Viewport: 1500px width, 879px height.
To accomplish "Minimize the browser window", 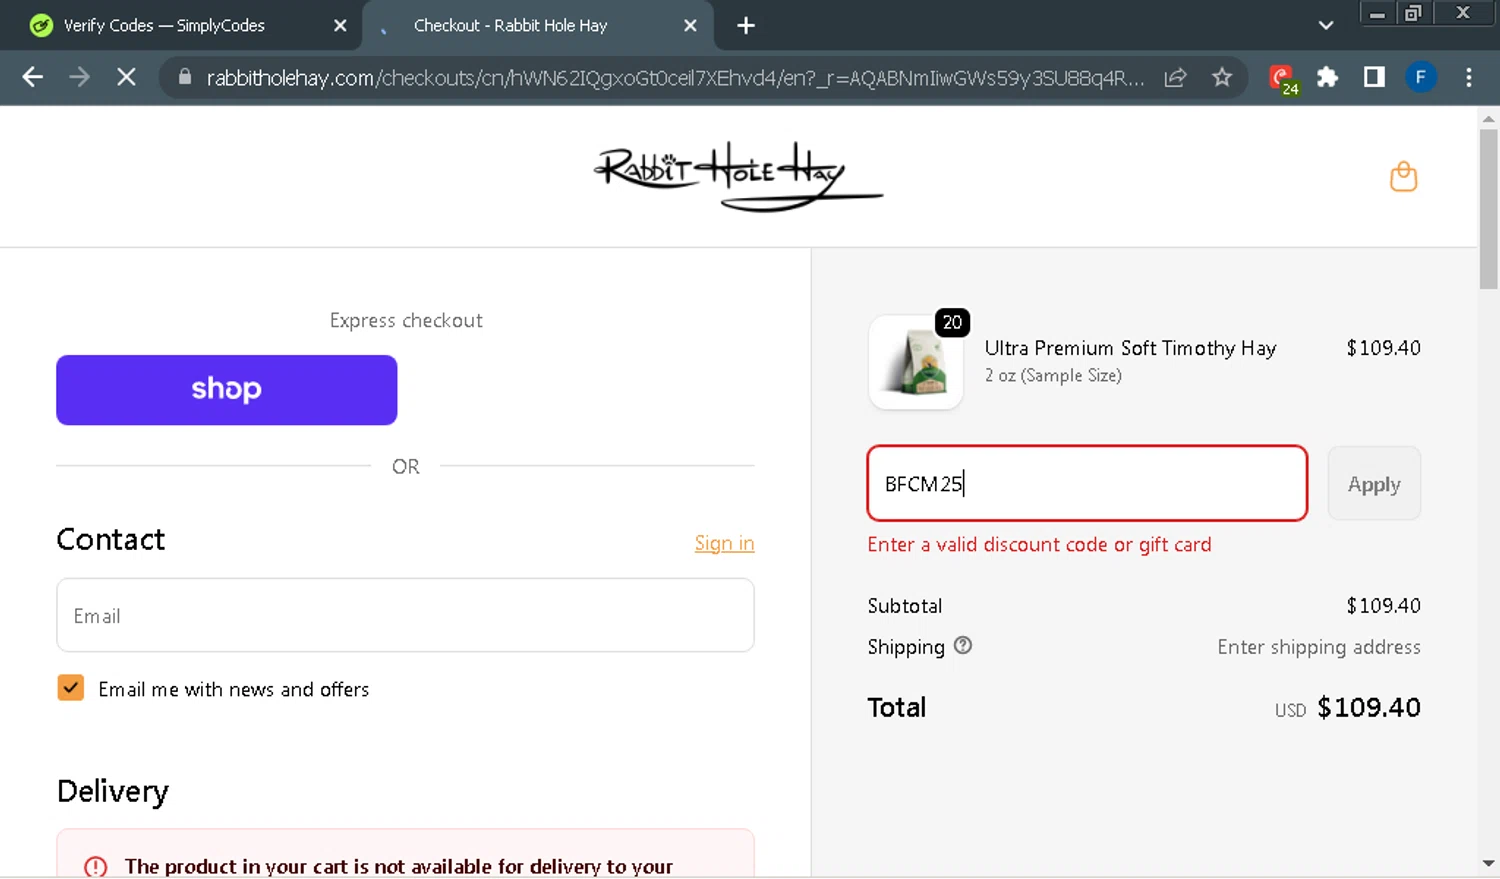I will (x=1377, y=14).
